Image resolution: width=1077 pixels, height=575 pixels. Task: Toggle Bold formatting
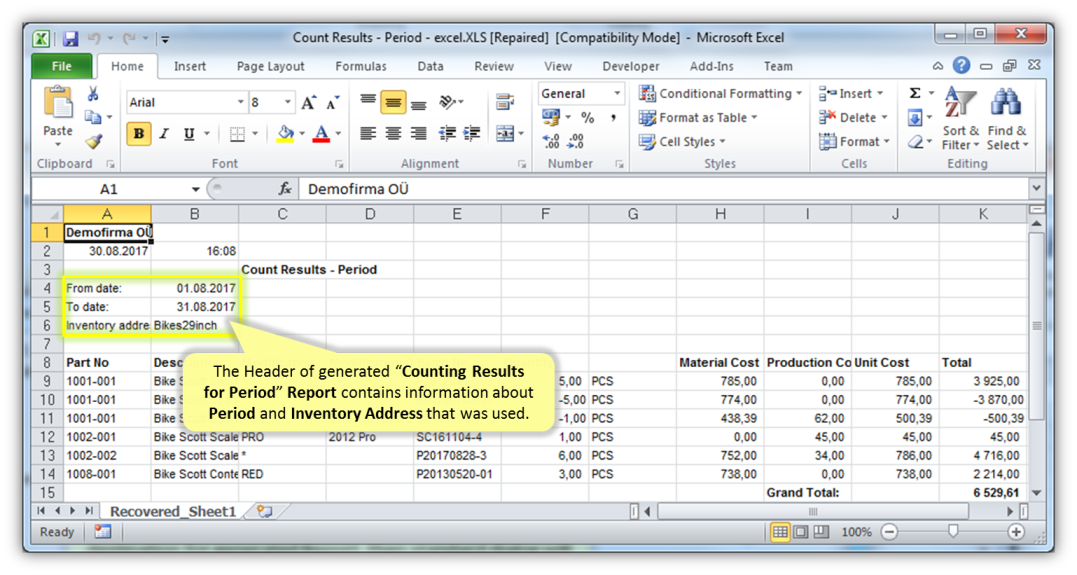tap(139, 134)
